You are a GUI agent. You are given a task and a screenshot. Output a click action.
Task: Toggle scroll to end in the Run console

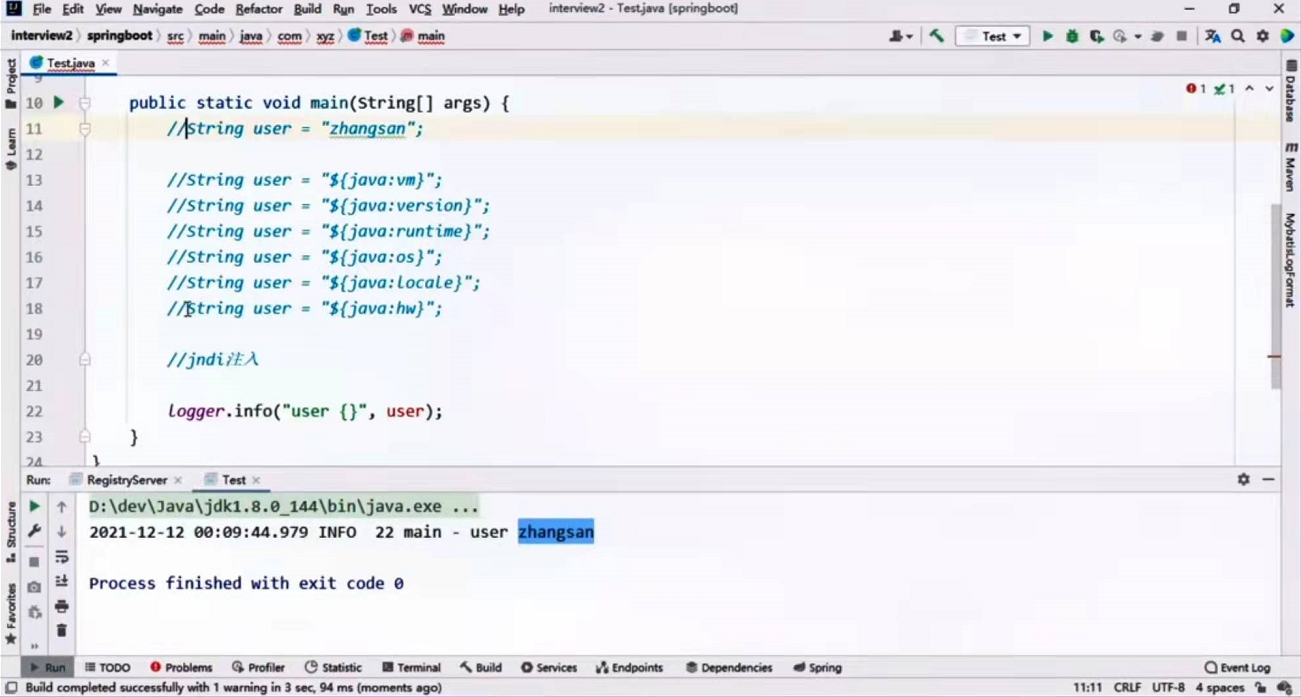61,581
